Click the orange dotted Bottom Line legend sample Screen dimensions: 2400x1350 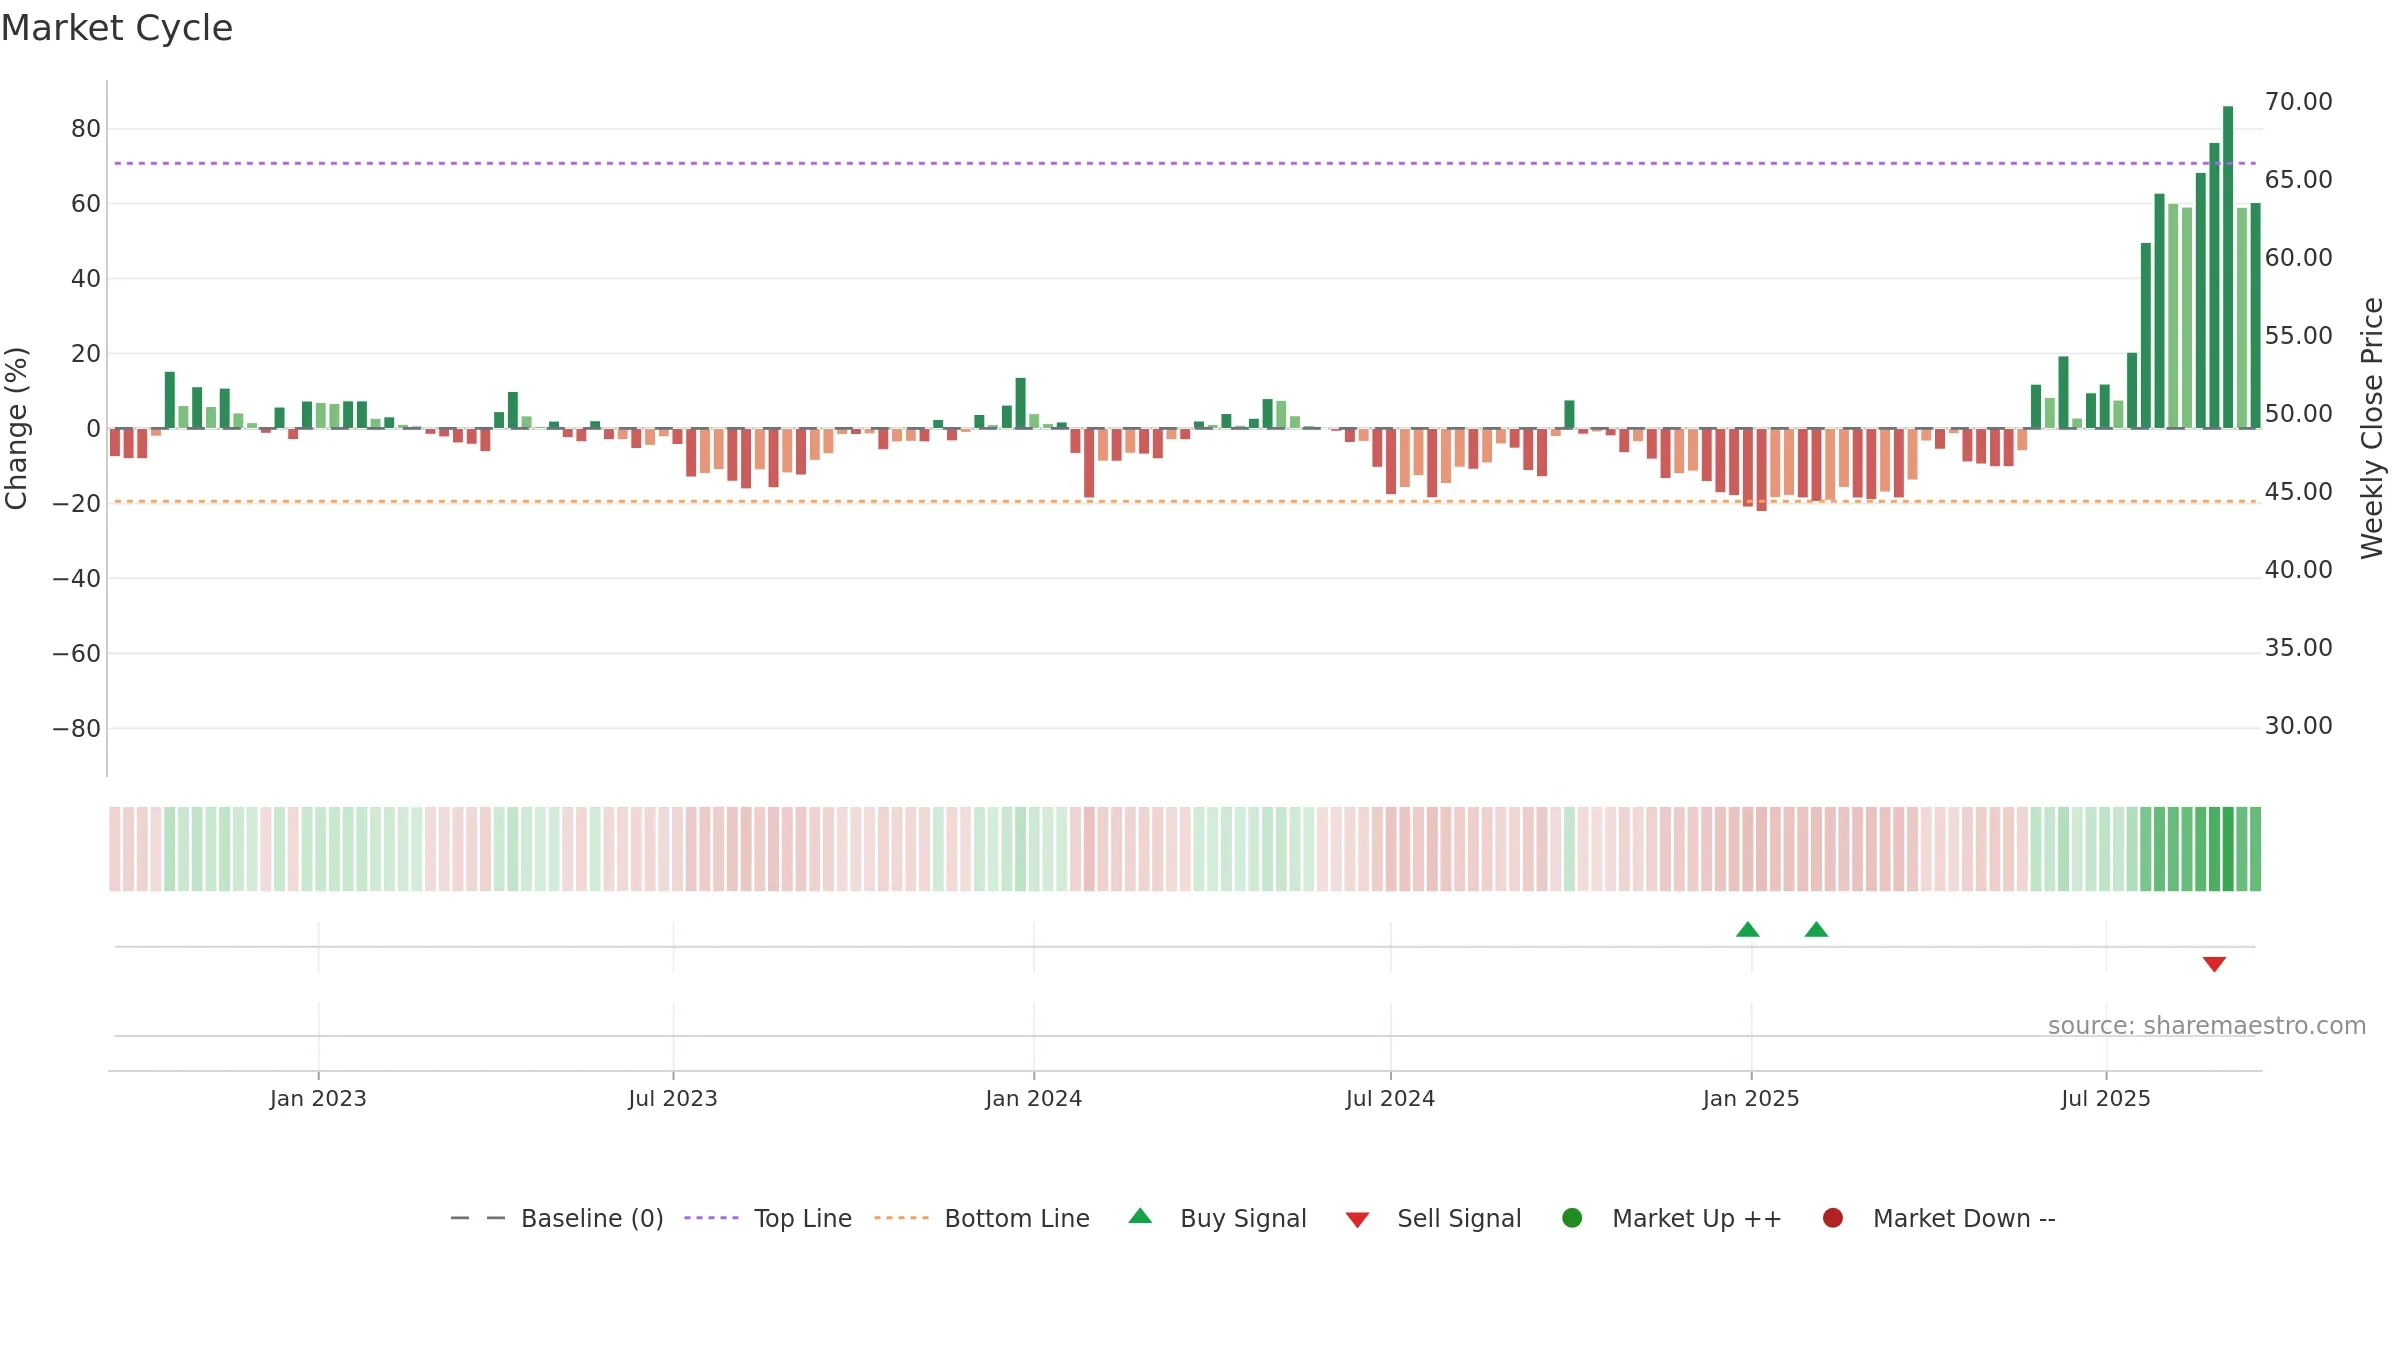901,1218
